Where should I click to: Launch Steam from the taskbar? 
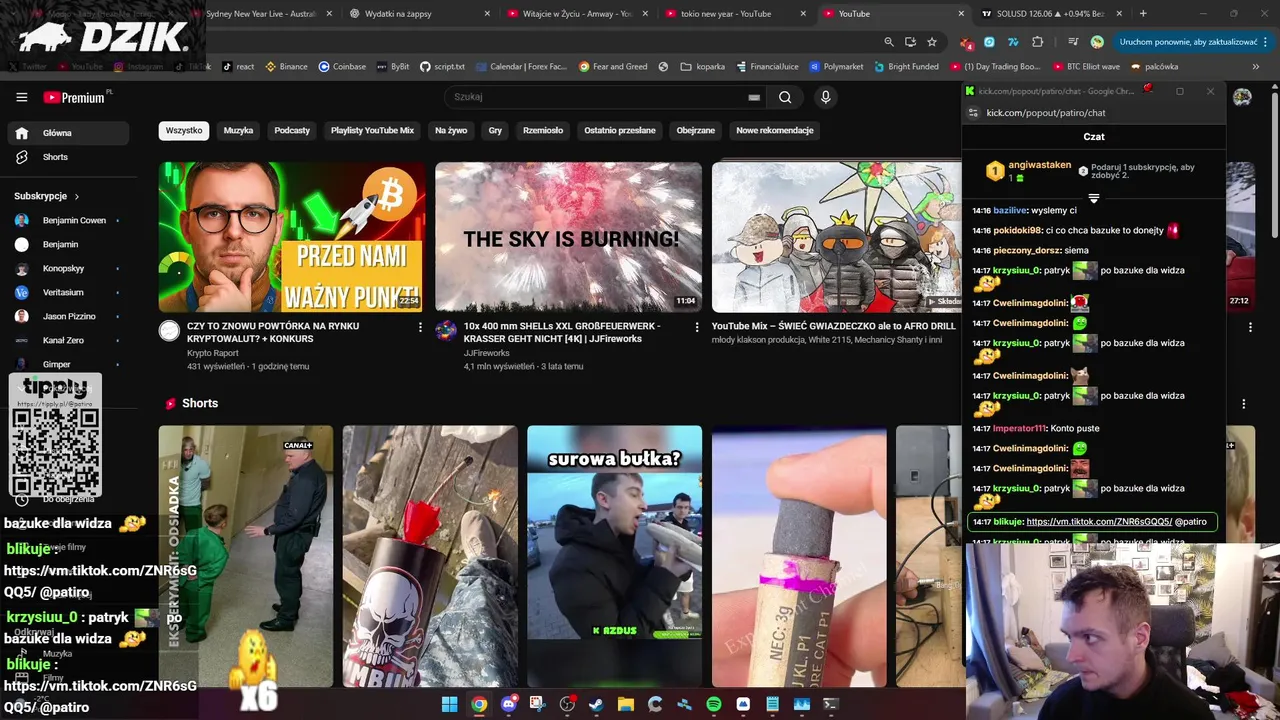pyautogui.click(x=596, y=704)
